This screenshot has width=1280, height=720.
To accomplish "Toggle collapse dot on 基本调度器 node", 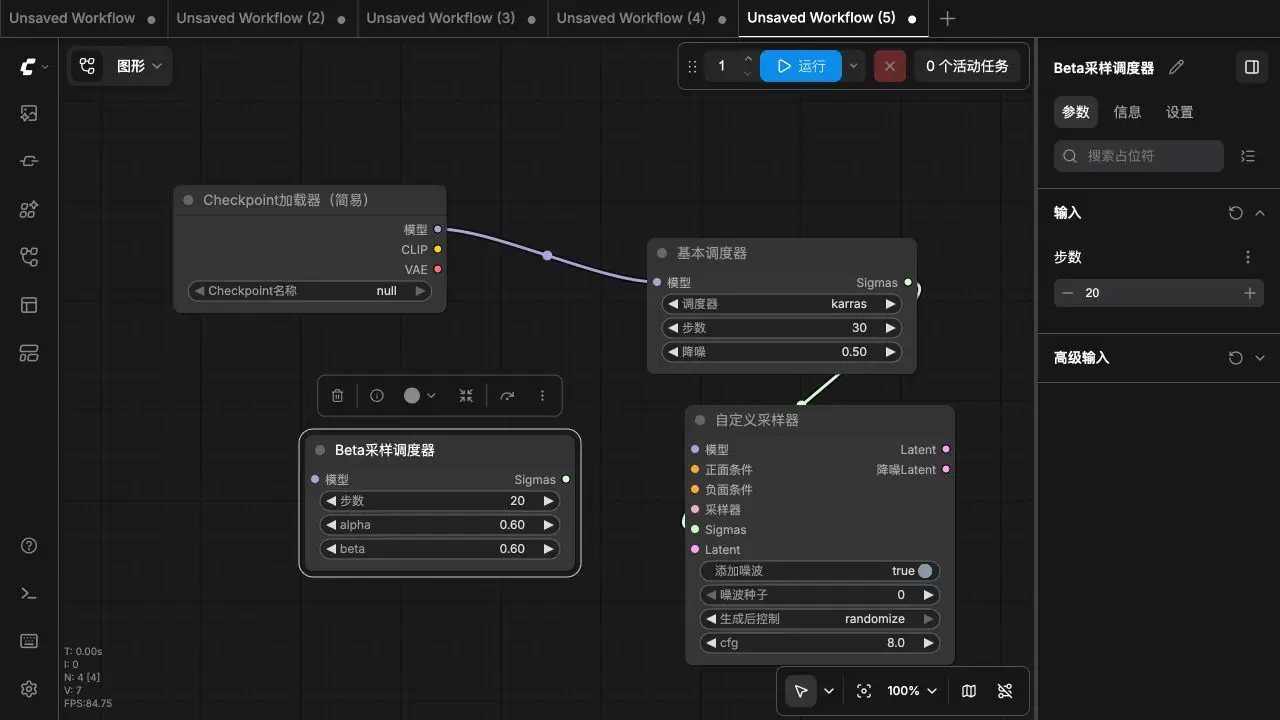I will coord(662,253).
